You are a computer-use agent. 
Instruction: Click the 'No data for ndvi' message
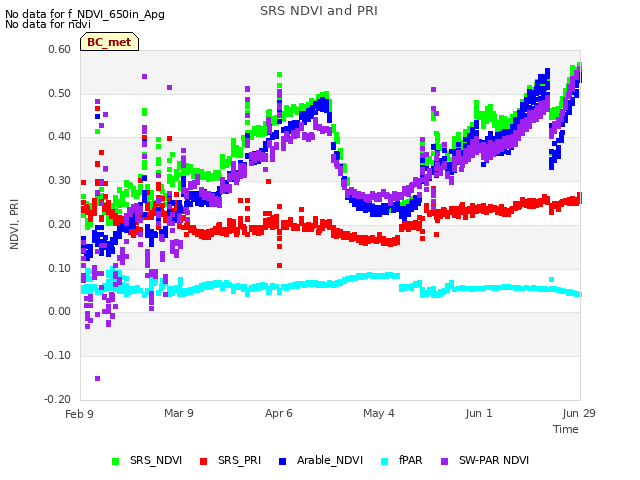48,24
